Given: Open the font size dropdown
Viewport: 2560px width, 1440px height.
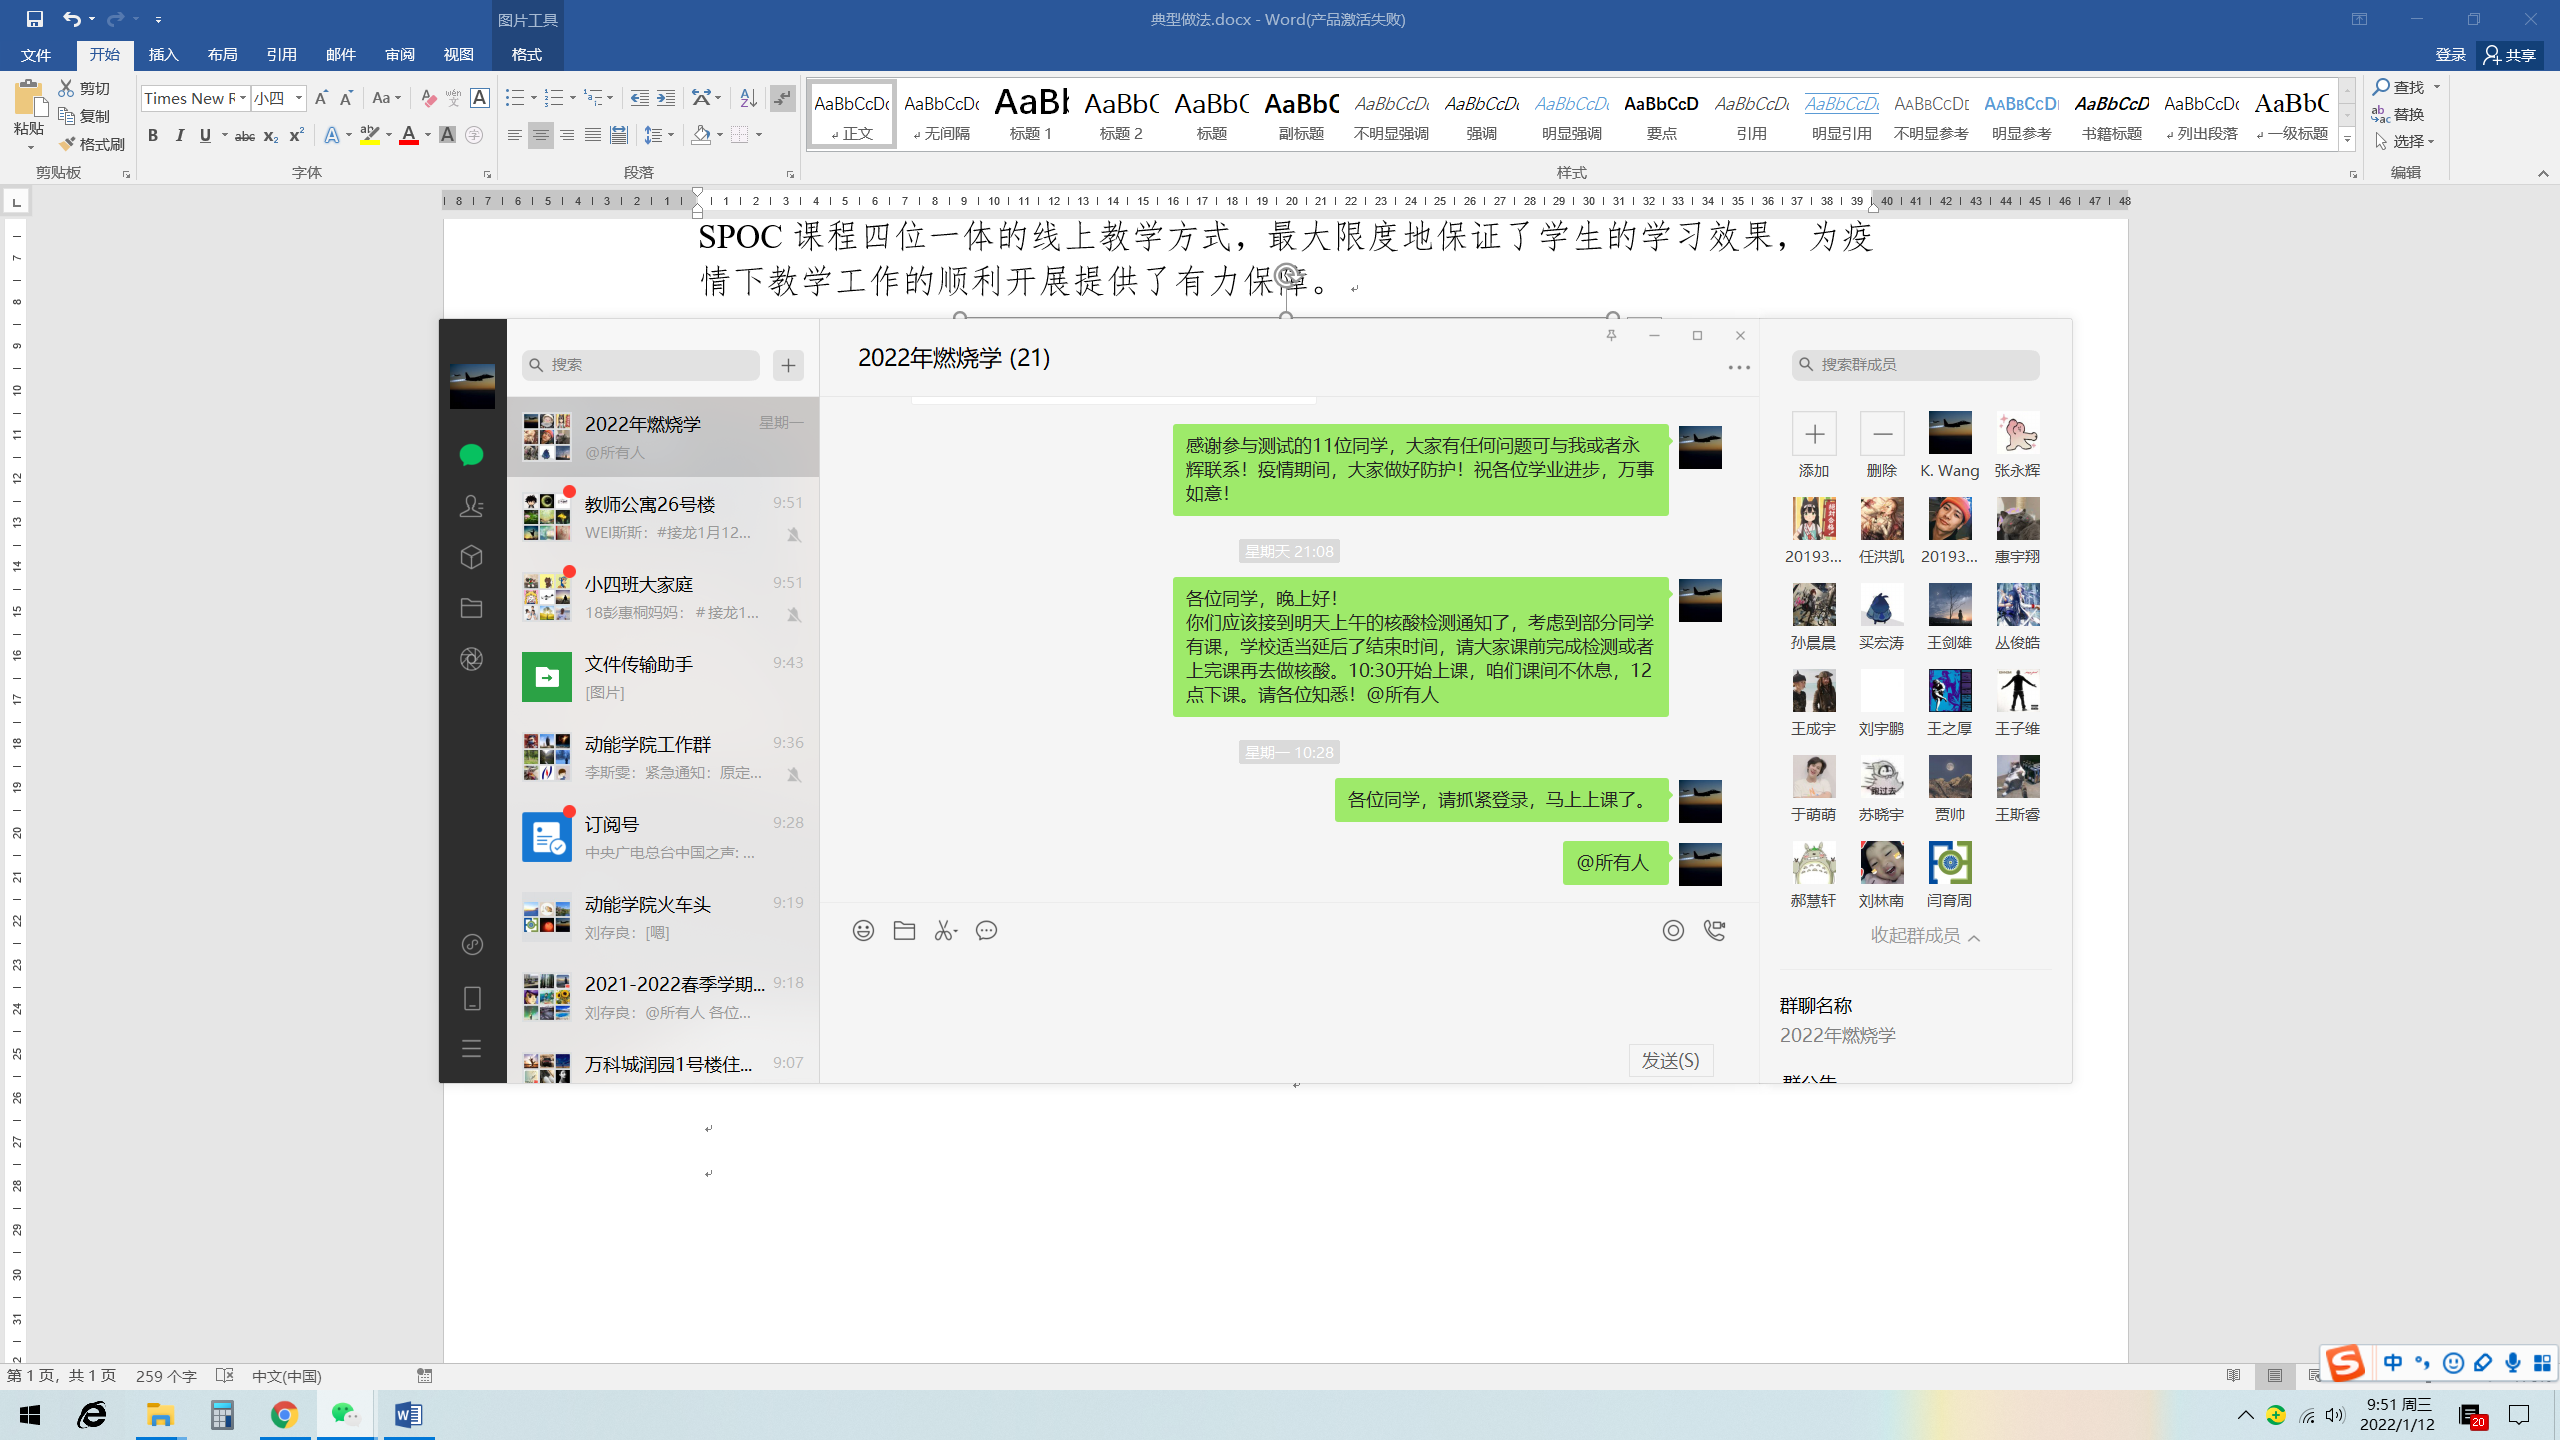Looking at the screenshot, I should pyautogui.click(x=298, y=98).
